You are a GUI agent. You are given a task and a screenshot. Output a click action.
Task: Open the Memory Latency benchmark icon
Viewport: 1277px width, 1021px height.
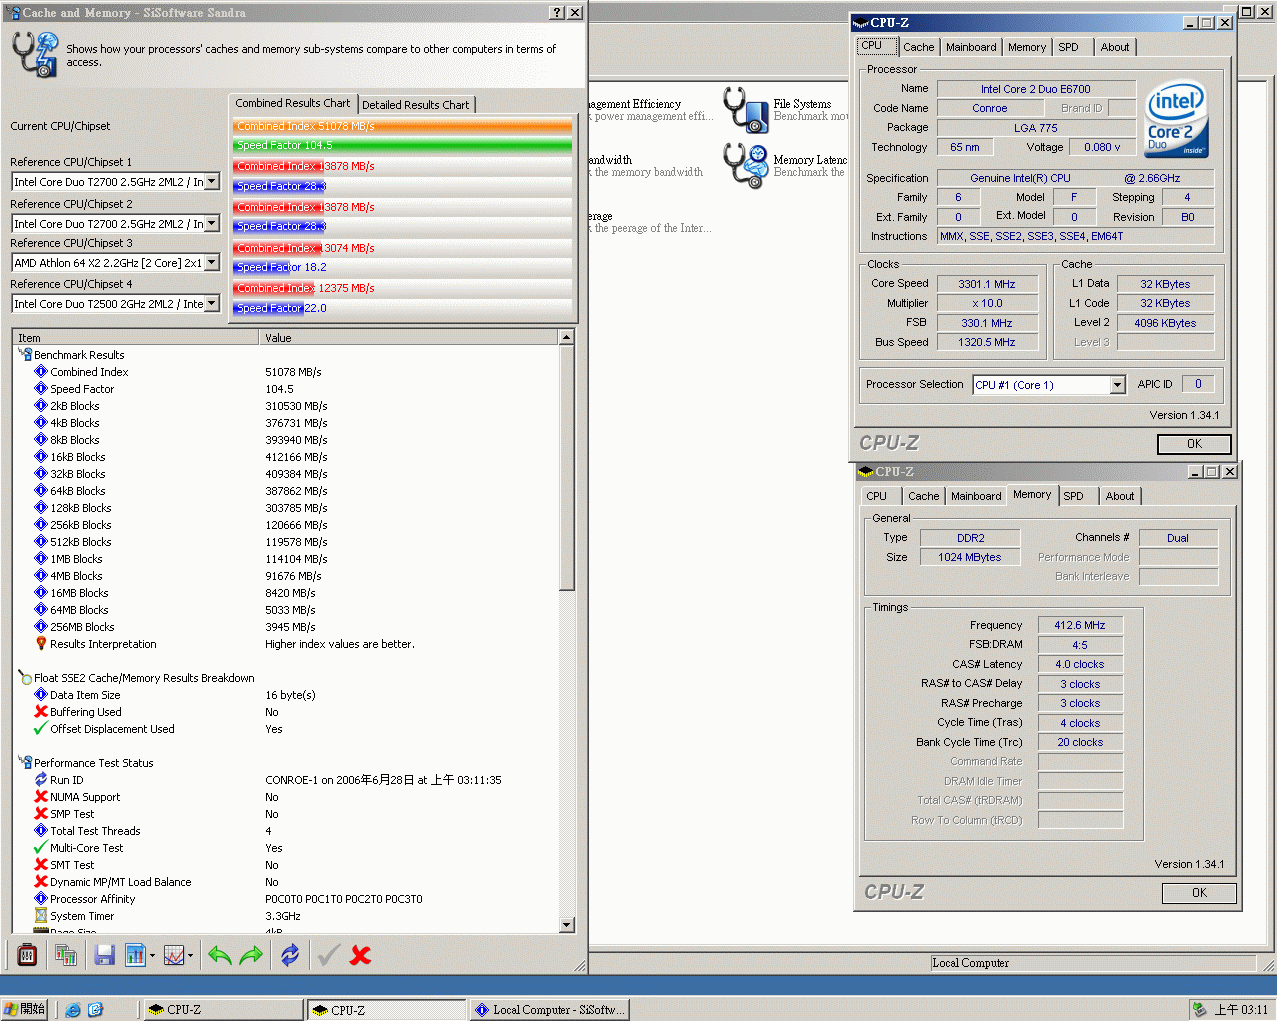click(x=746, y=165)
